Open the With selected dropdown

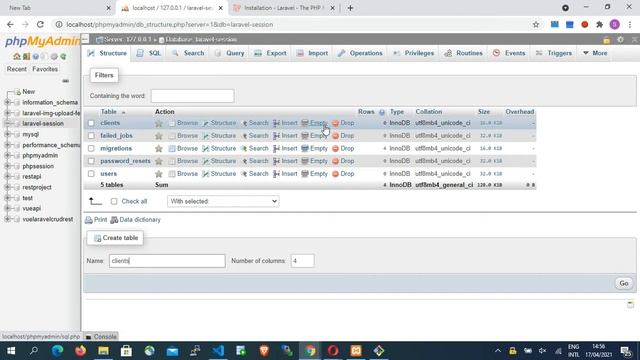click(x=223, y=201)
